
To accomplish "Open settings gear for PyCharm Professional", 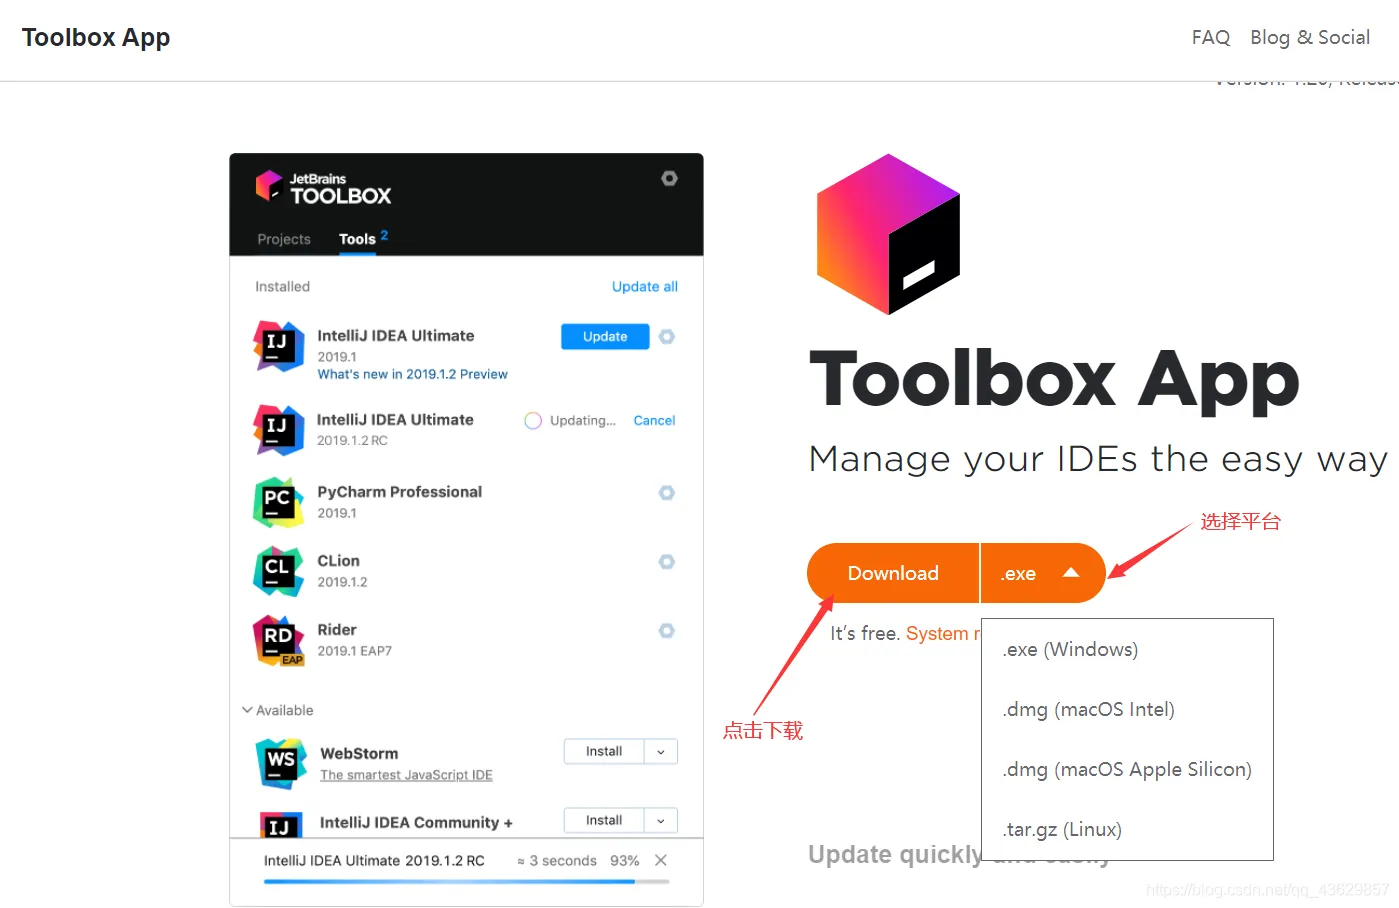I will 667,493.
